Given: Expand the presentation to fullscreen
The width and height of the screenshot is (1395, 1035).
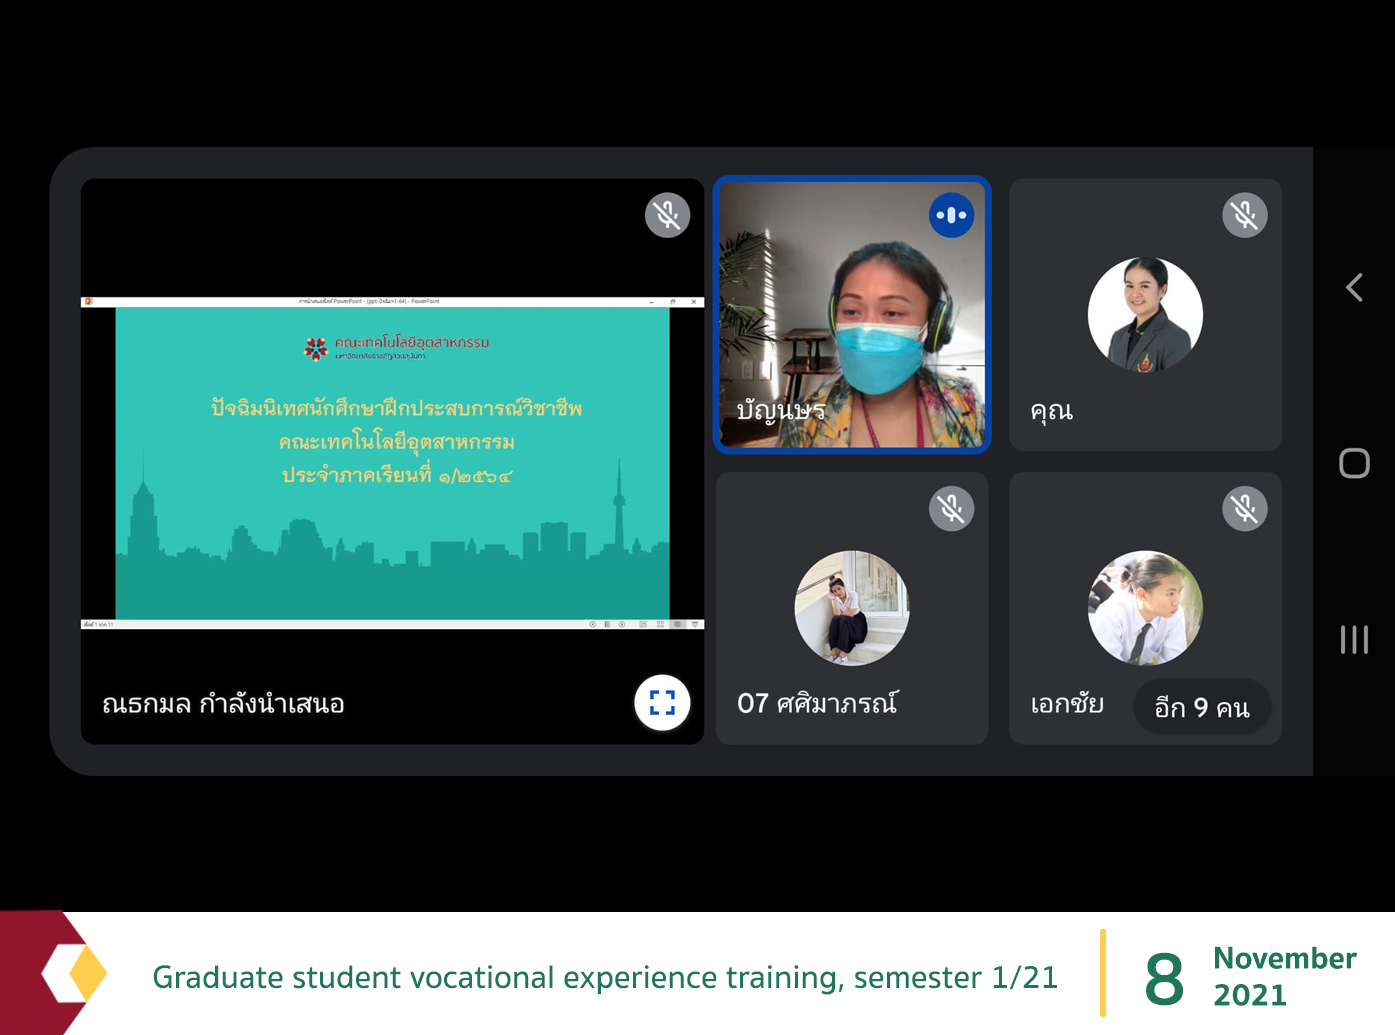Looking at the screenshot, I should (662, 703).
